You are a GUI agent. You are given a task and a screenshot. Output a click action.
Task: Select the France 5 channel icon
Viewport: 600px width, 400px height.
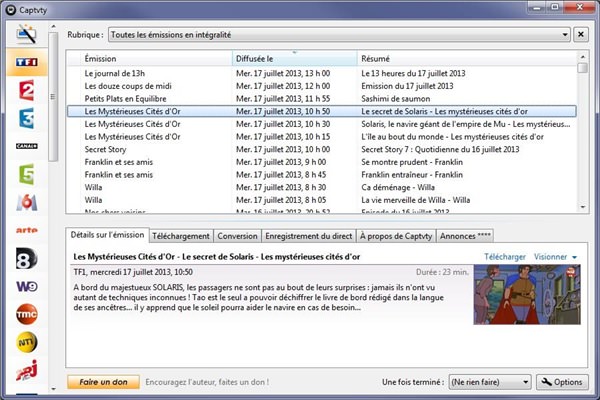pos(26,174)
